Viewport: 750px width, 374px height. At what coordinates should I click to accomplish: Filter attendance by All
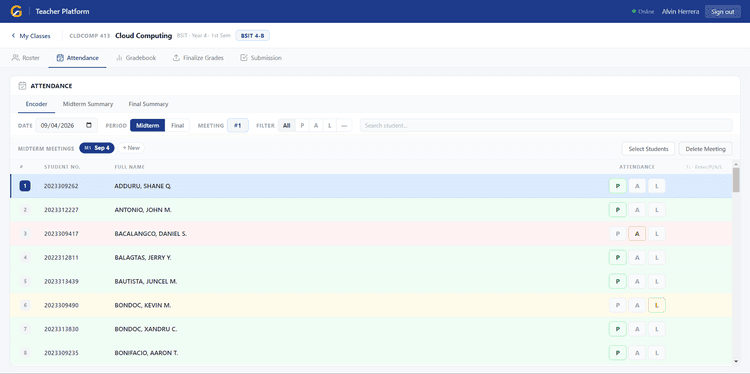pos(287,126)
